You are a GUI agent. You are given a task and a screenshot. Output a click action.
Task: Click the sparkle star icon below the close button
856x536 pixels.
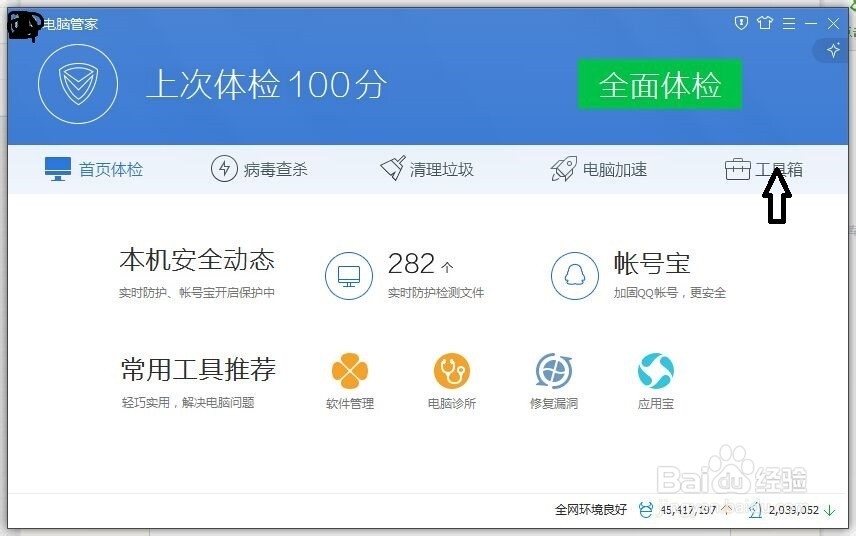[833, 51]
